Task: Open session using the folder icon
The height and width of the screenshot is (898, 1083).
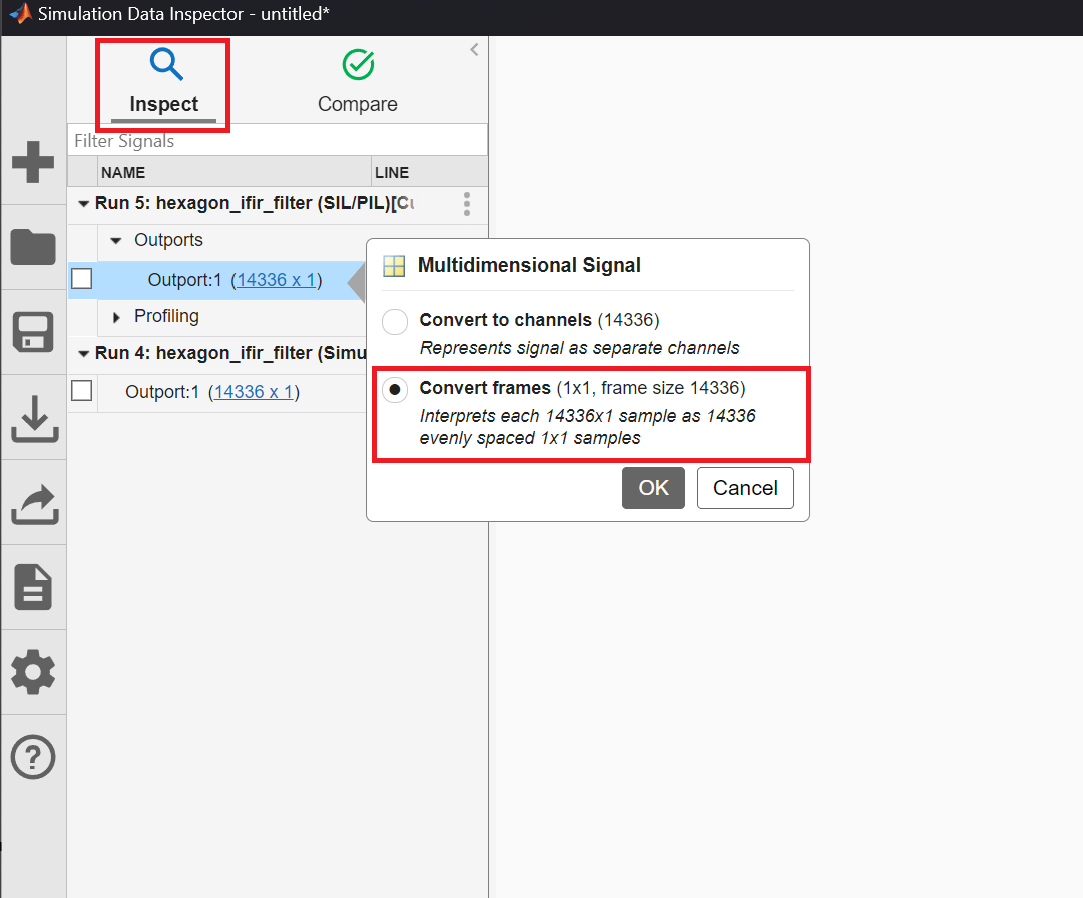Action: click(x=33, y=246)
